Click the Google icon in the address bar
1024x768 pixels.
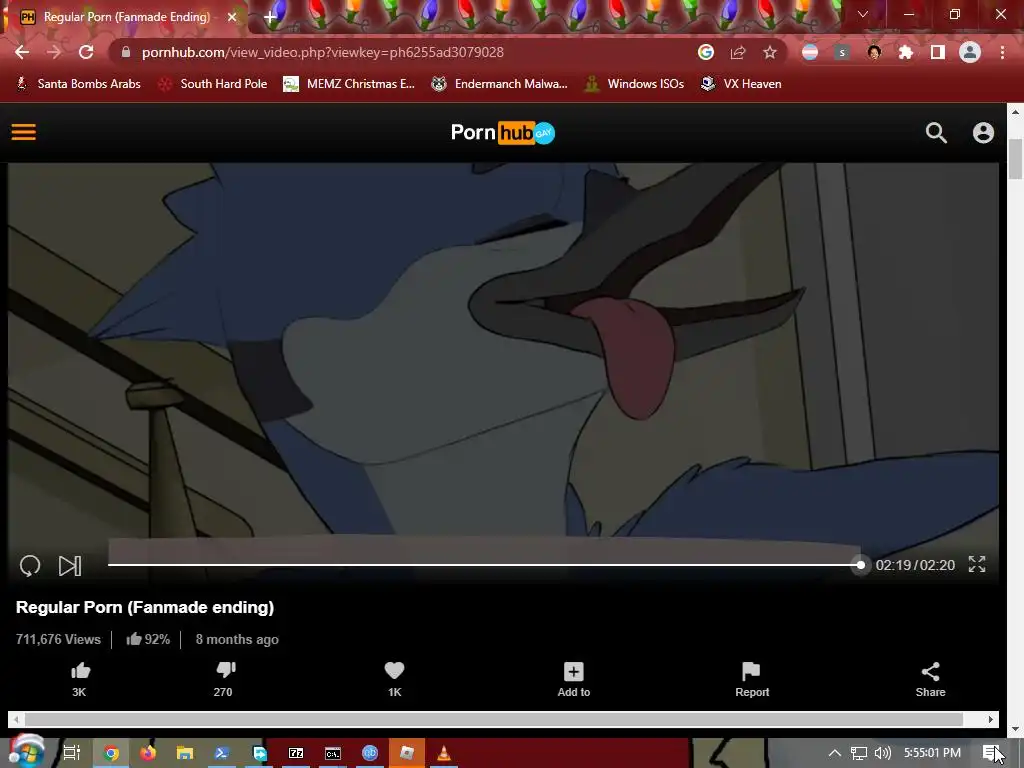click(x=706, y=52)
